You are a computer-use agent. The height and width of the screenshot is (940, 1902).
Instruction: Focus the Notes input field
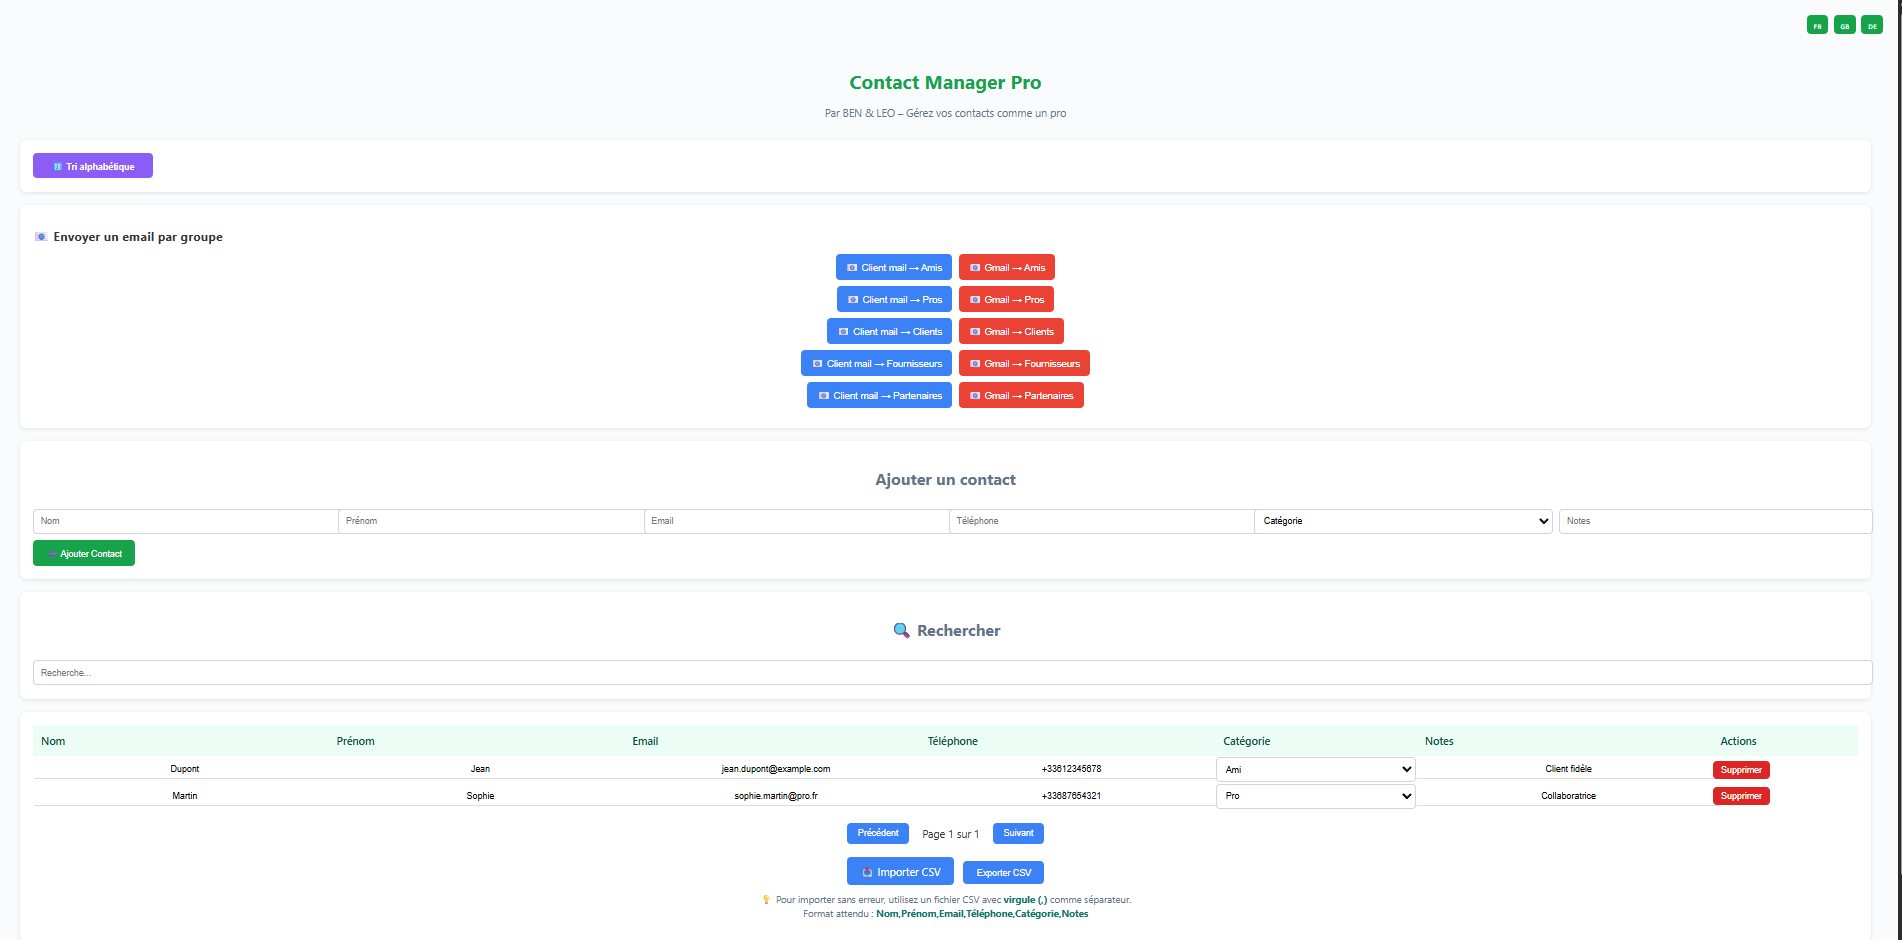coord(1715,521)
